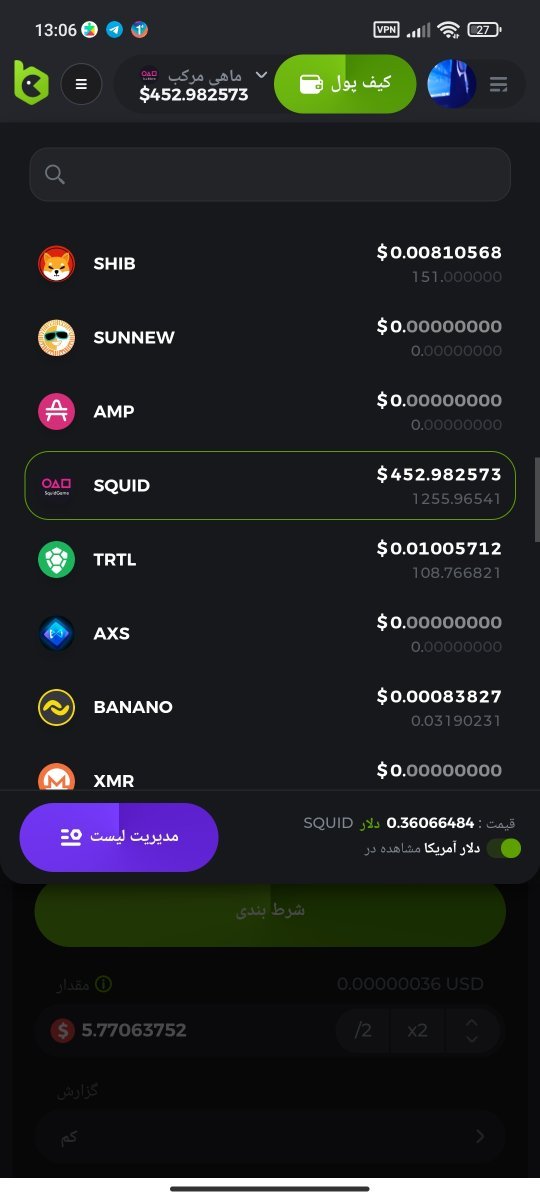Toggle the view in US dollars switch
Image resolution: width=540 pixels, height=1200 pixels.
(504, 848)
